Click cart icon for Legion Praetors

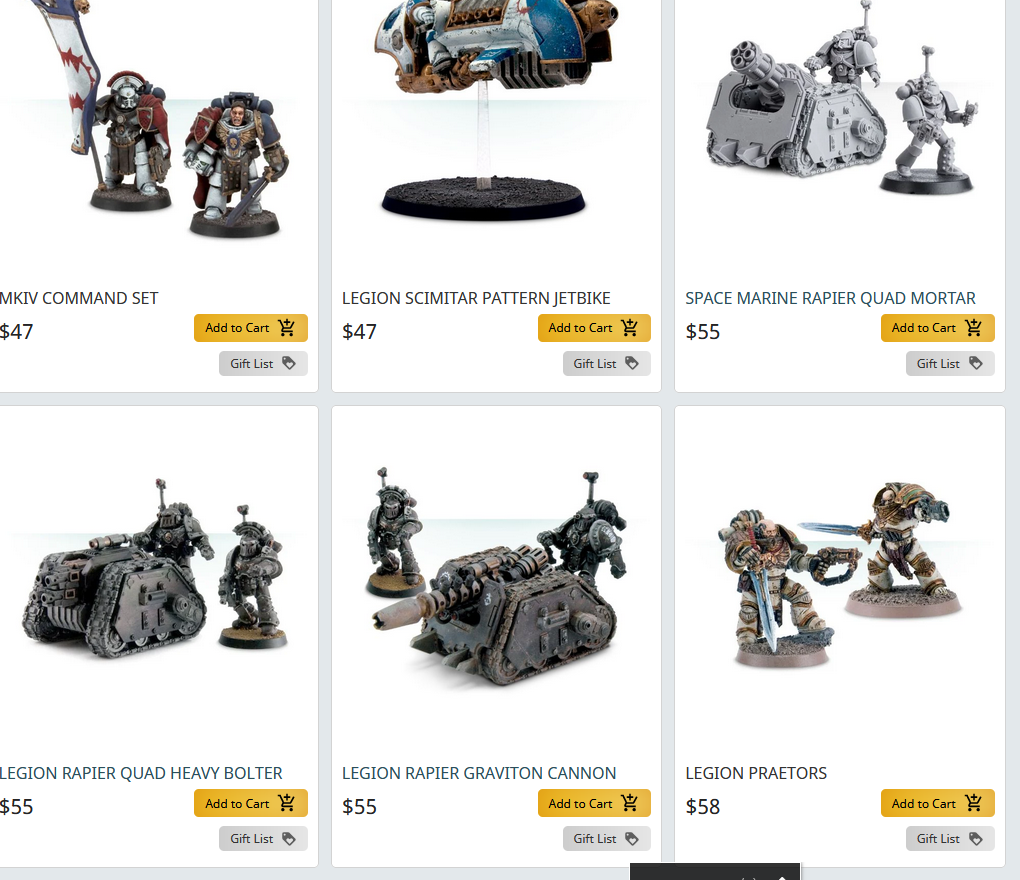coord(973,803)
